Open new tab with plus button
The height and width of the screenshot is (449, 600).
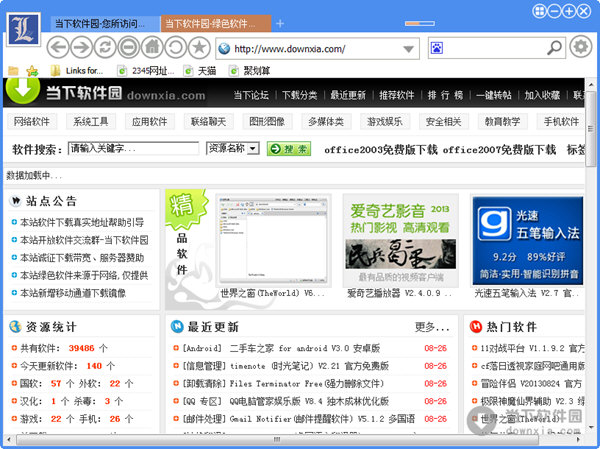[280, 24]
